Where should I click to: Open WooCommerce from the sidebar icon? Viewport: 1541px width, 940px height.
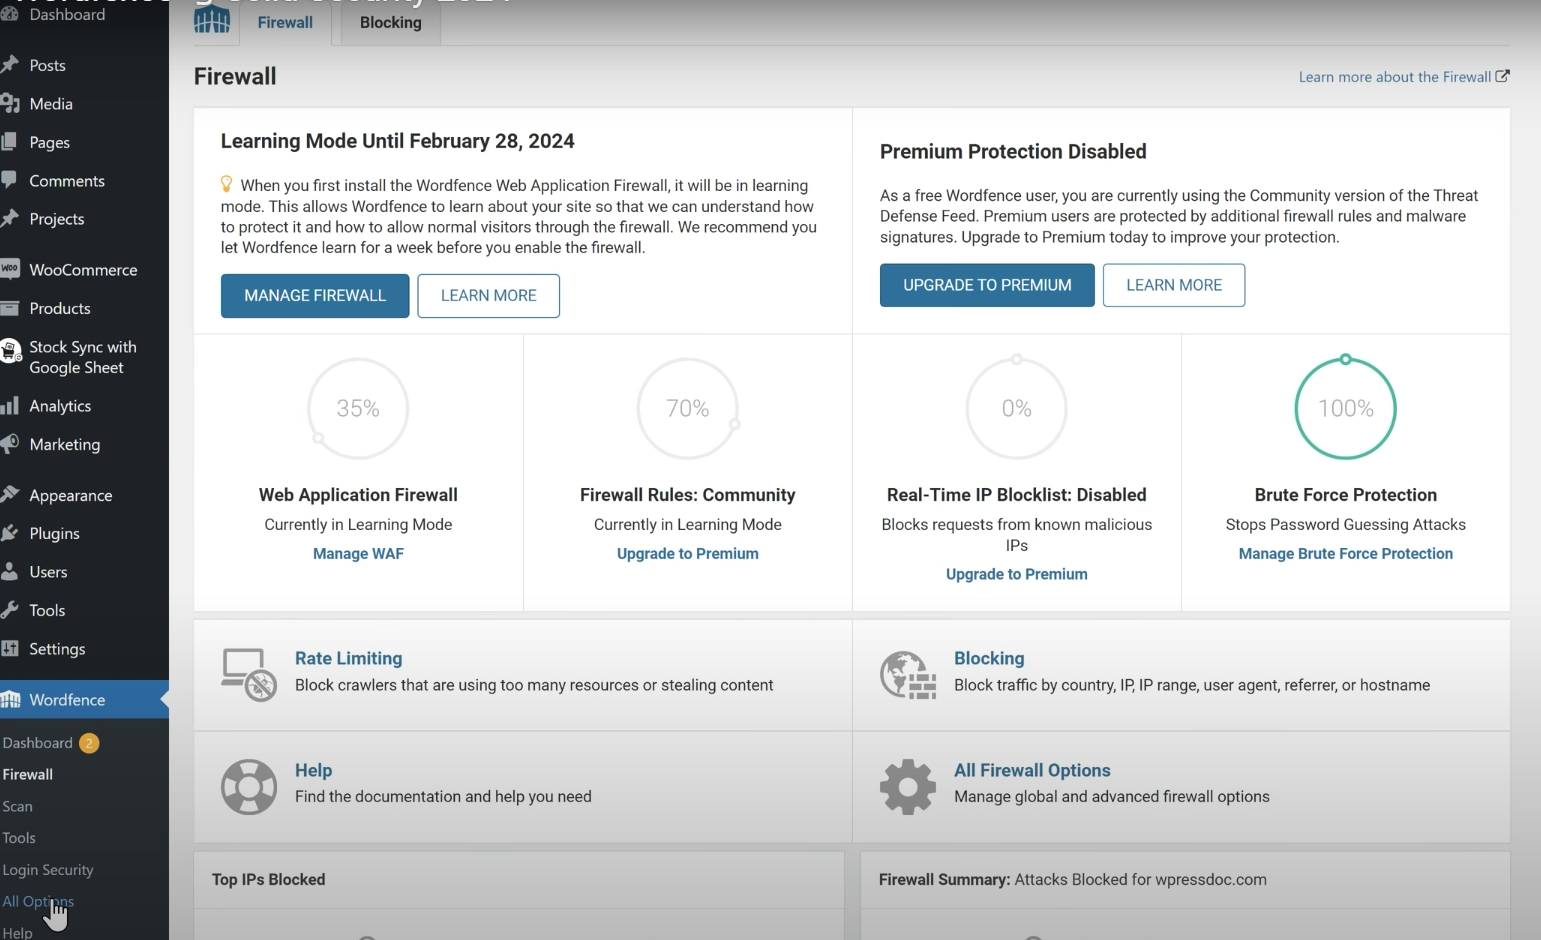click(10, 269)
